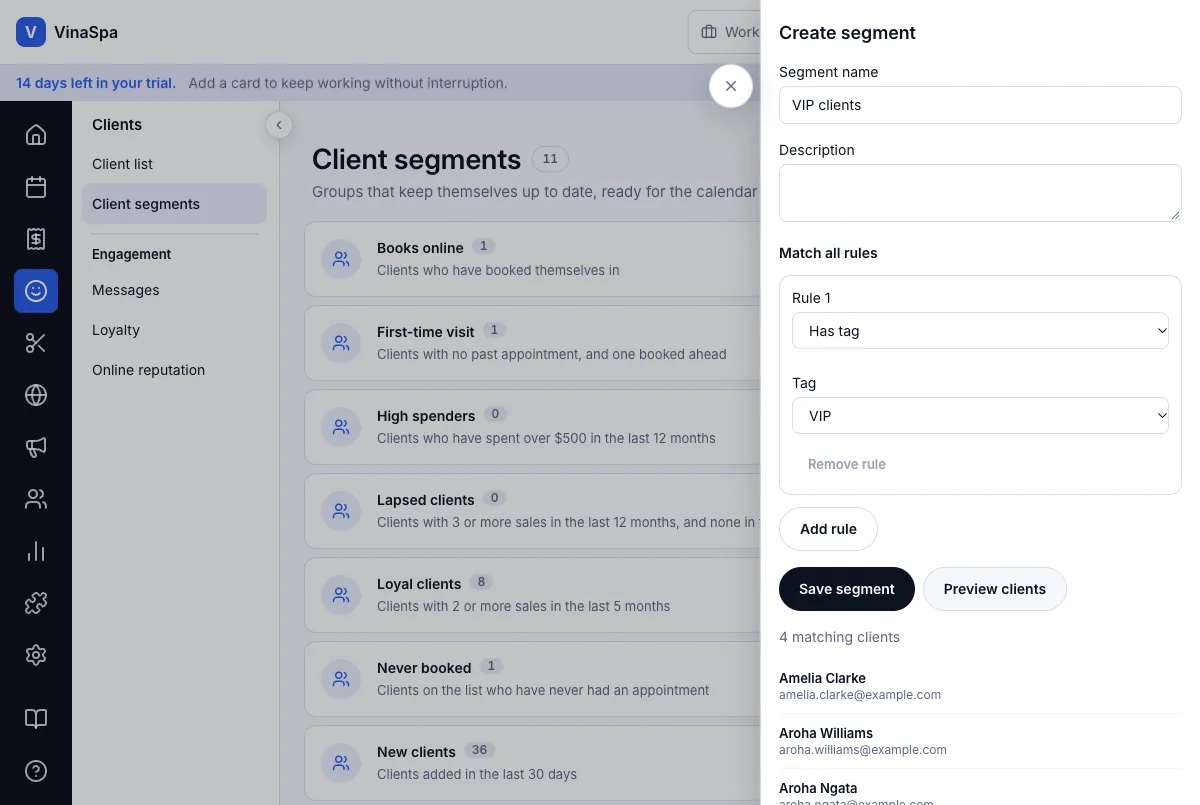Open the Books online segment title
Screen dimensions: 1200x805
tap(420, 248)
